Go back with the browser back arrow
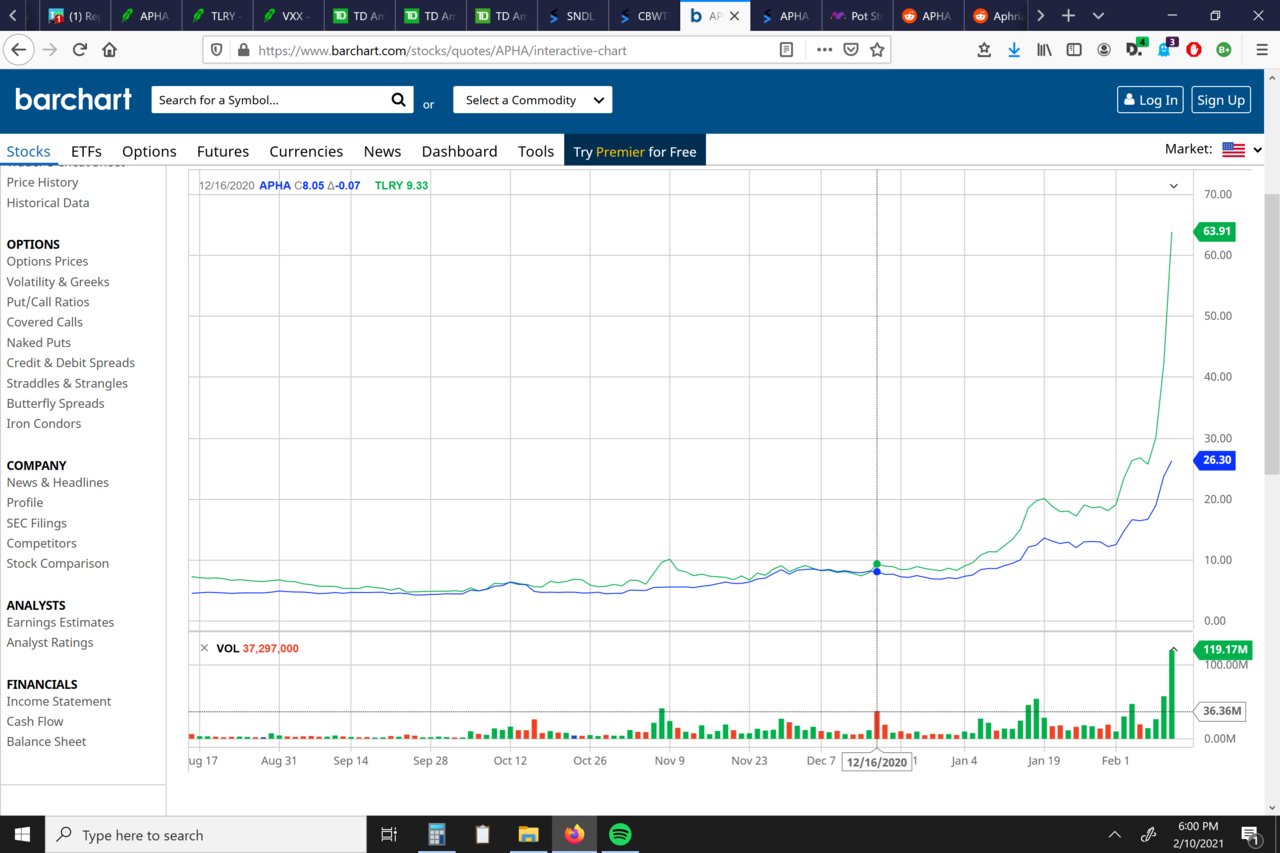The width and height of the screenshot is (1280, 853). pyautogui.click(x=18, y=49)
